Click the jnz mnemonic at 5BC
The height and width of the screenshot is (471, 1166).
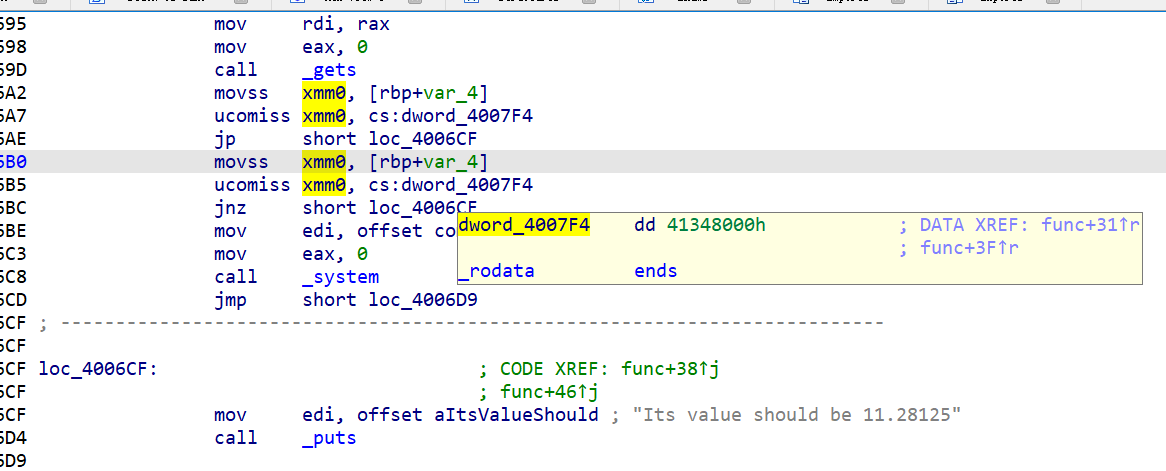tap(231, 208)
